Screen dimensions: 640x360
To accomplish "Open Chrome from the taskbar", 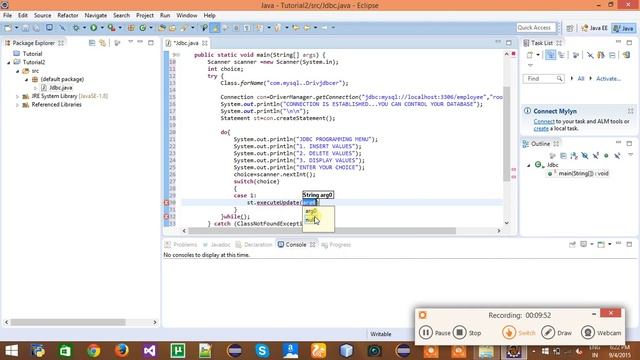I will pyautogui.click(x=93, y=351).
